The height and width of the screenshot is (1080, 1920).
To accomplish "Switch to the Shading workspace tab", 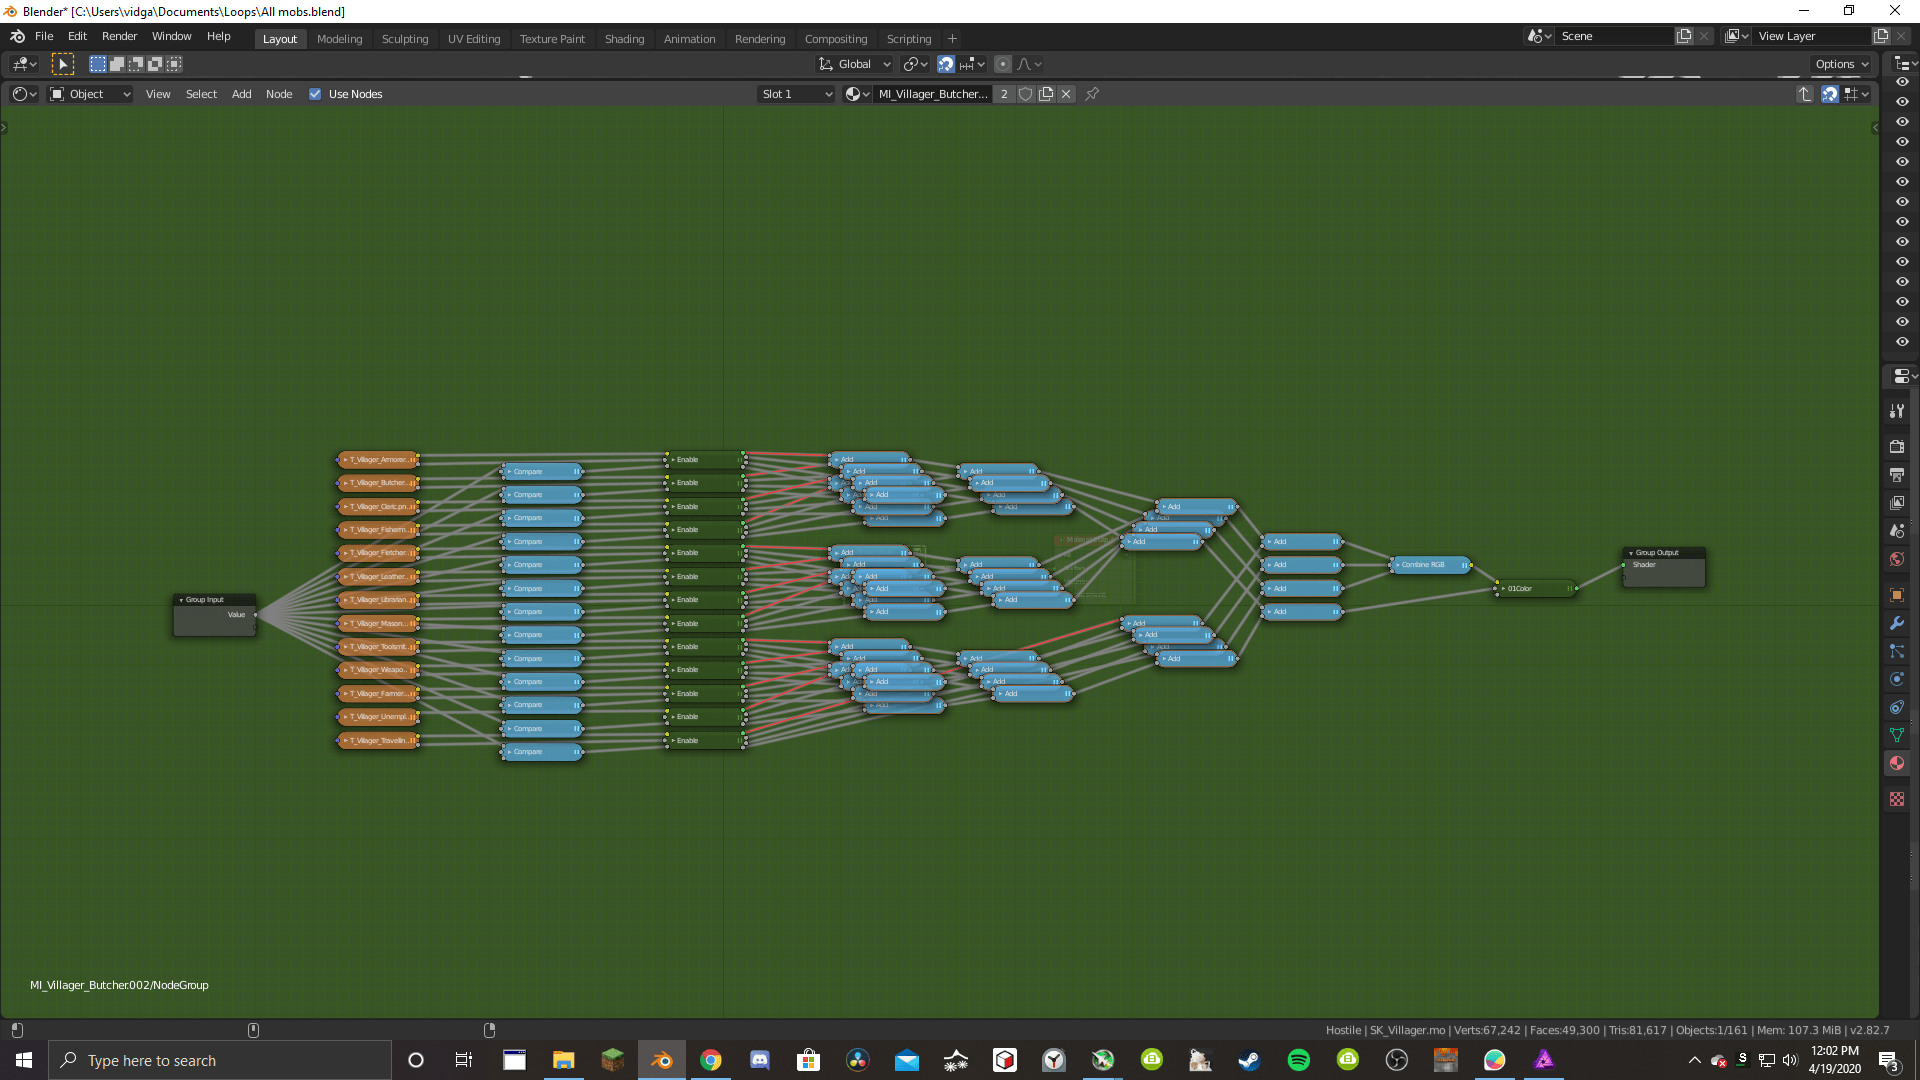I will [624, 39].
